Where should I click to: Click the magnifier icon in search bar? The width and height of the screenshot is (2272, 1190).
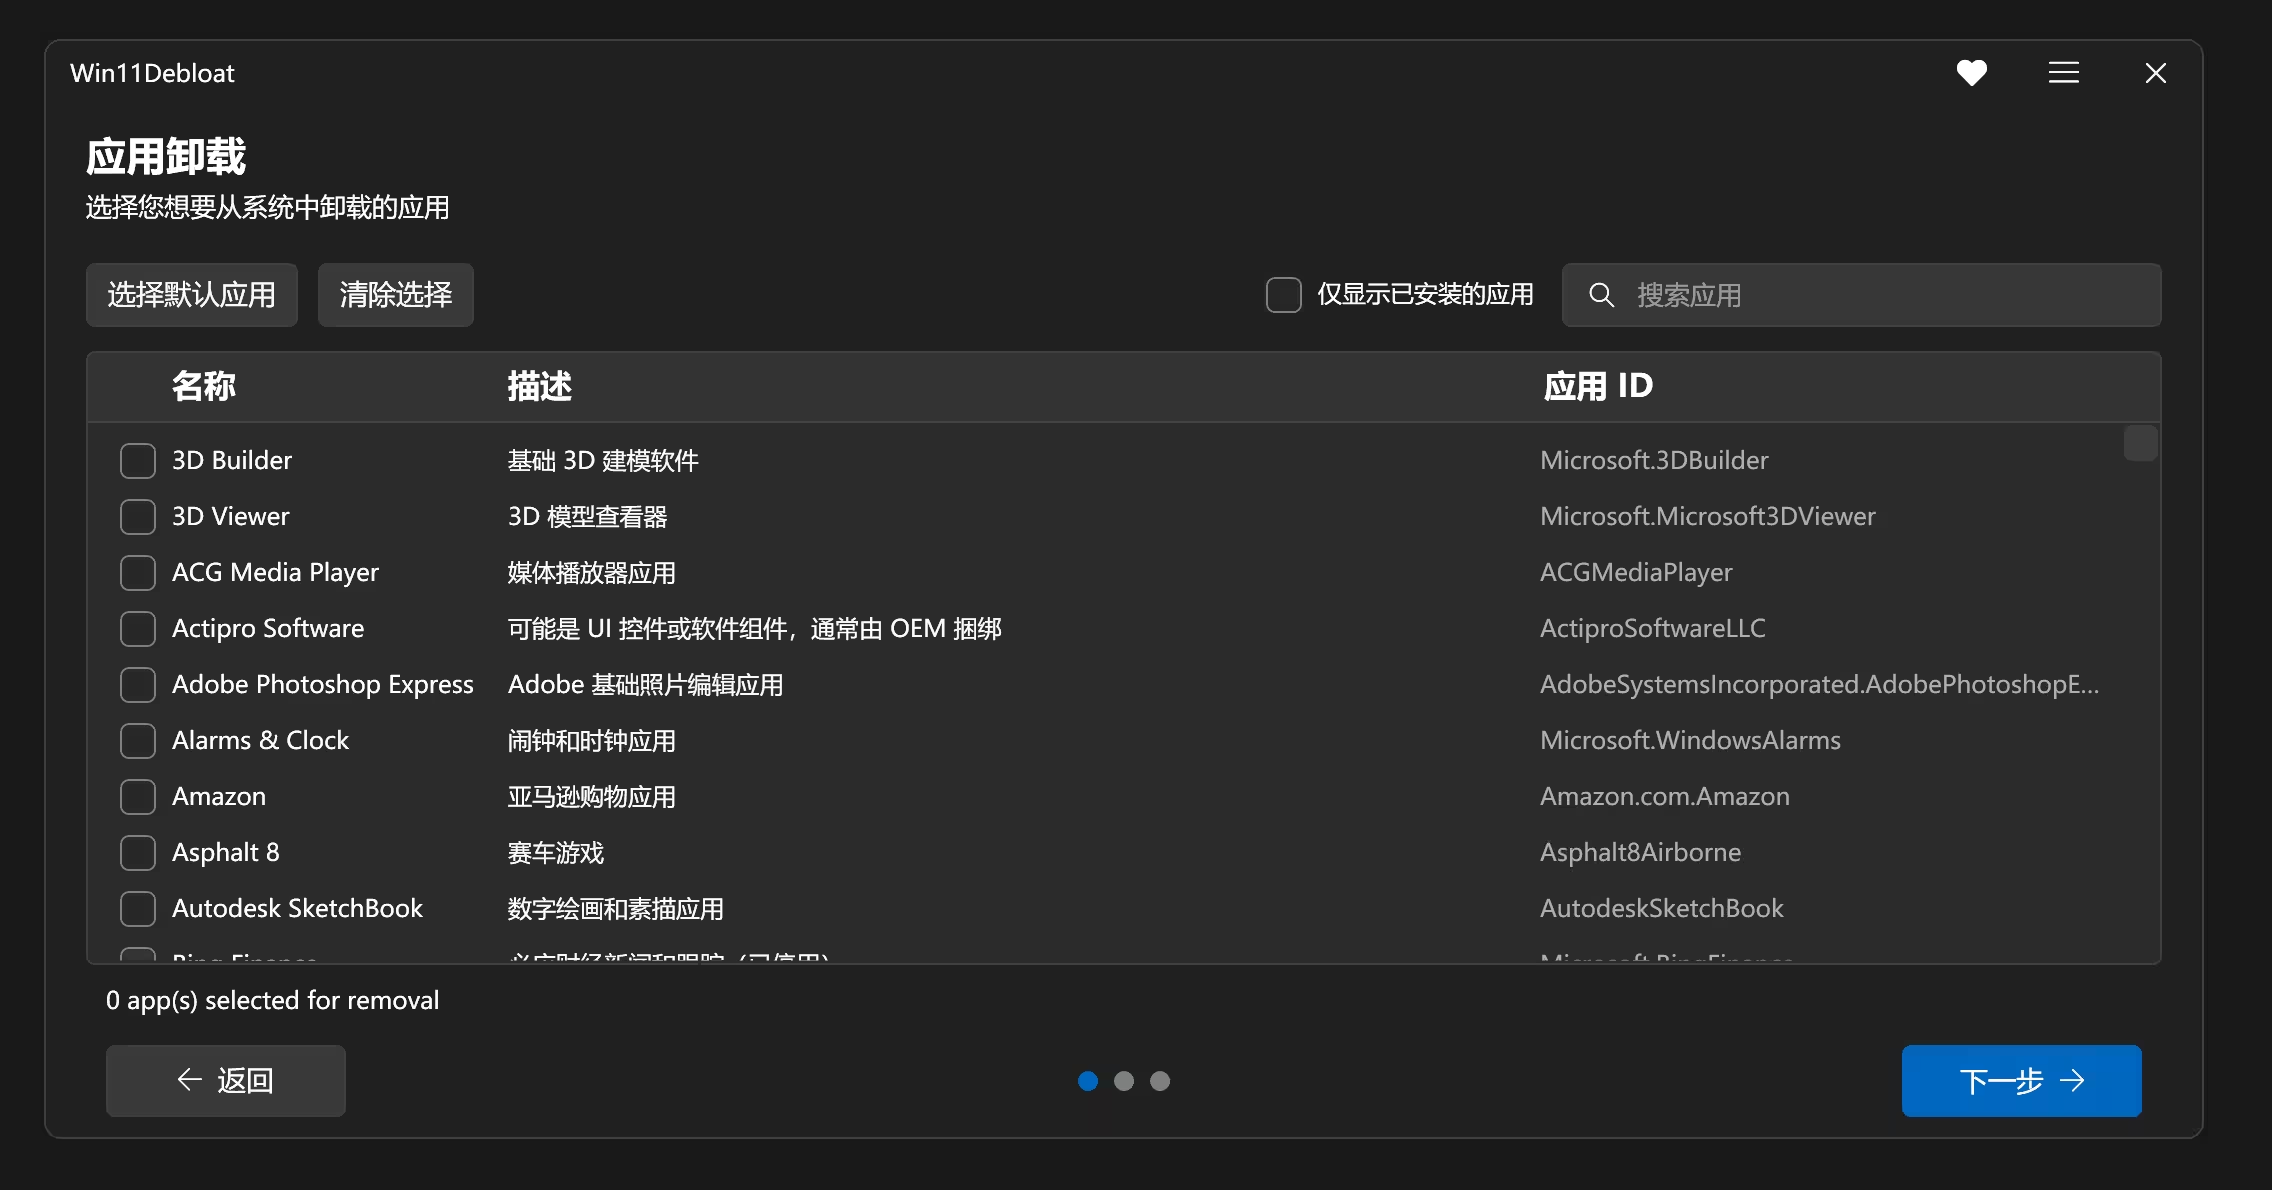click(1600, 295)
